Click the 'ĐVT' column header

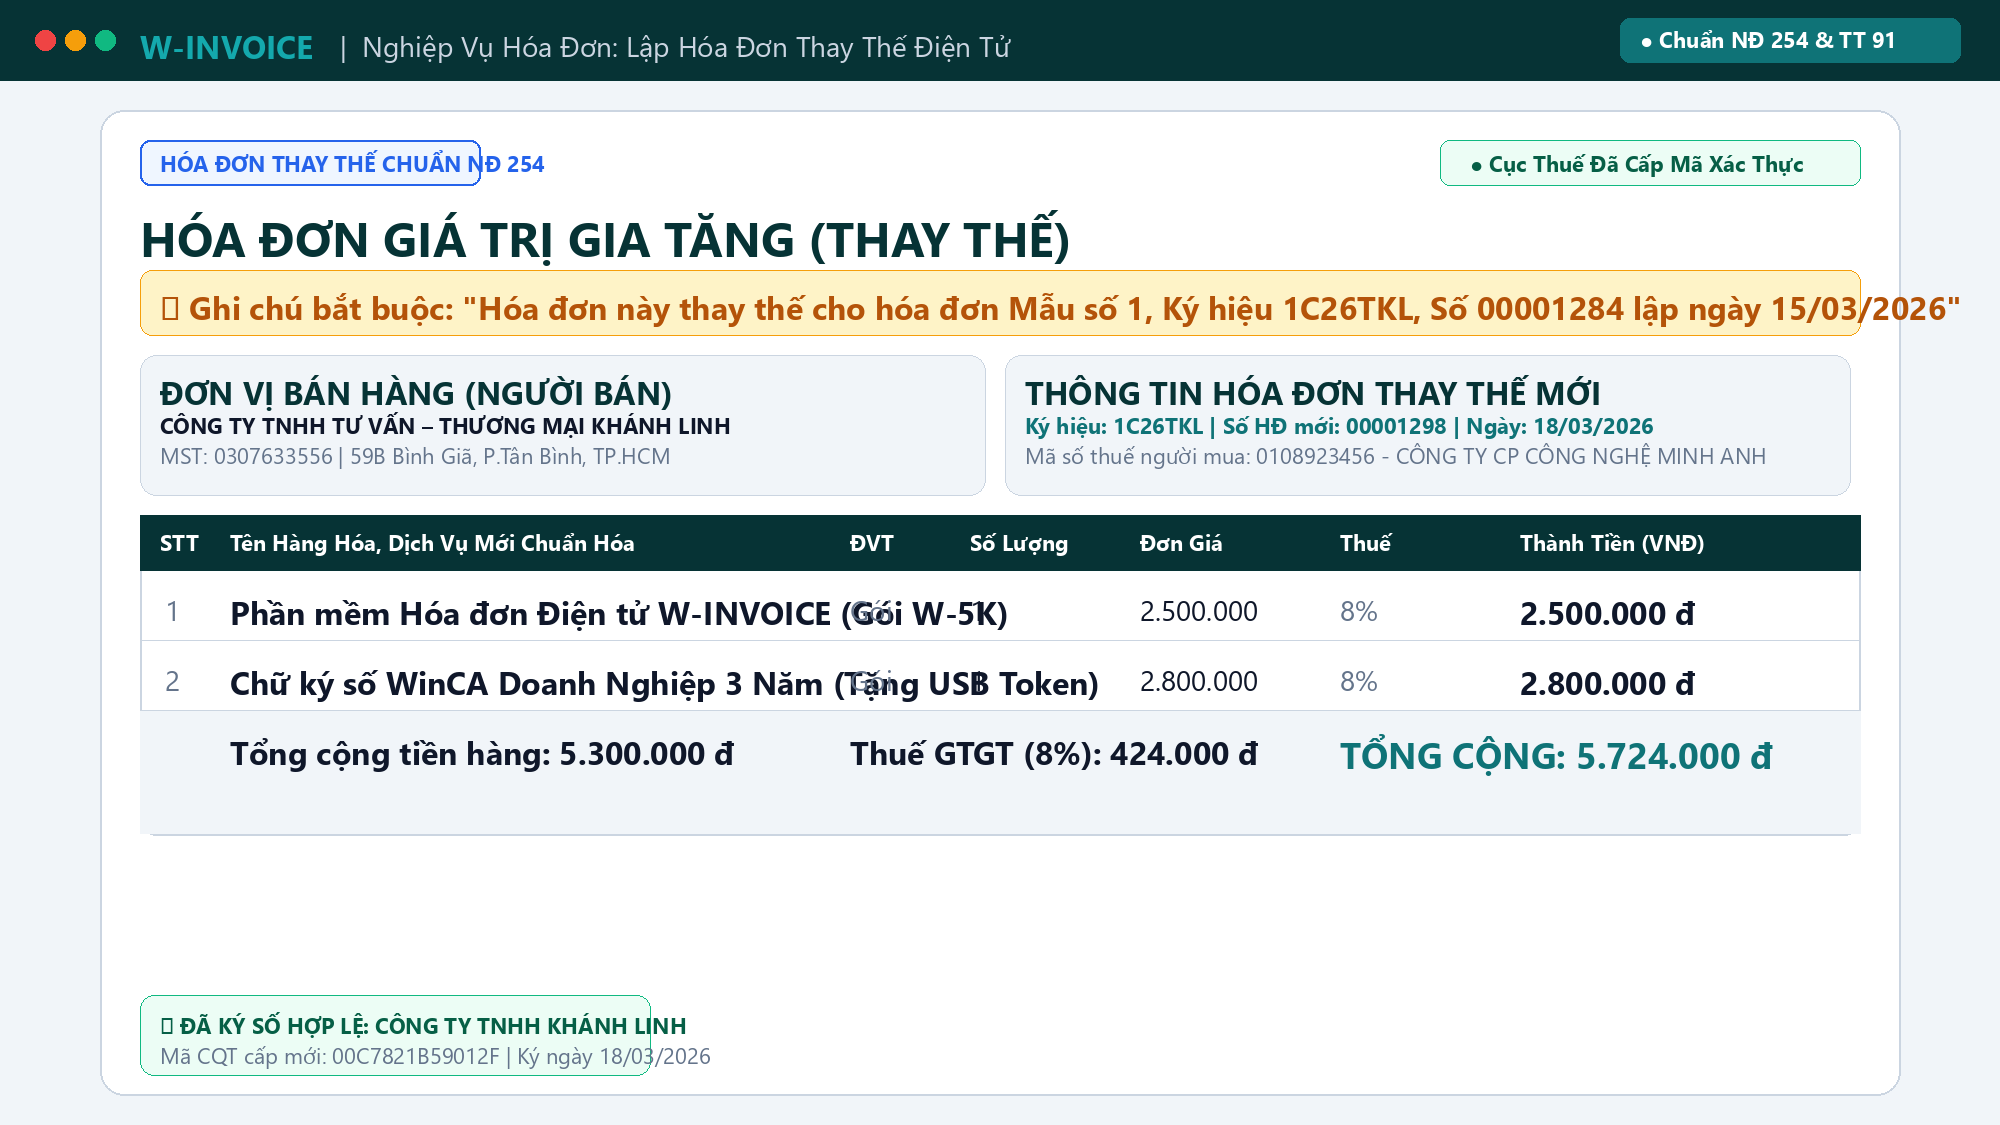point(871,543)
